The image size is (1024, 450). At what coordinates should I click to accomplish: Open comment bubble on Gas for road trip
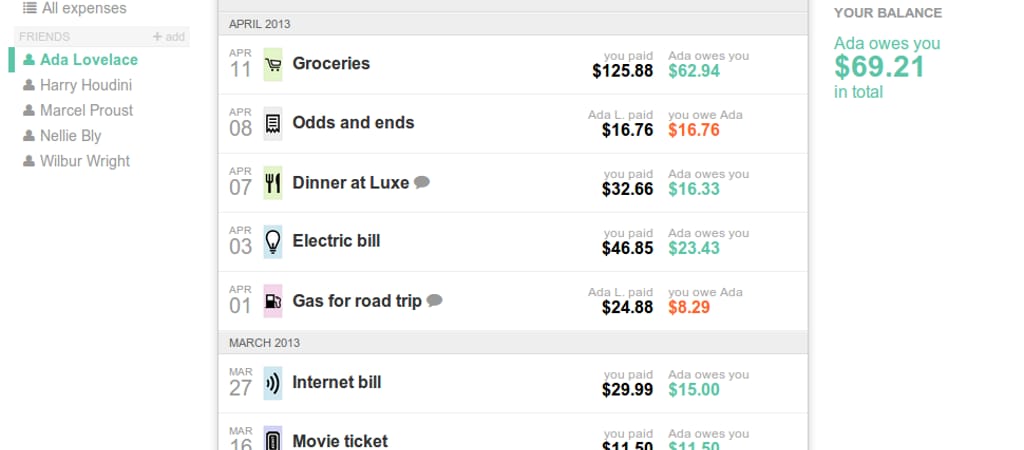click(x=434, y=301)
